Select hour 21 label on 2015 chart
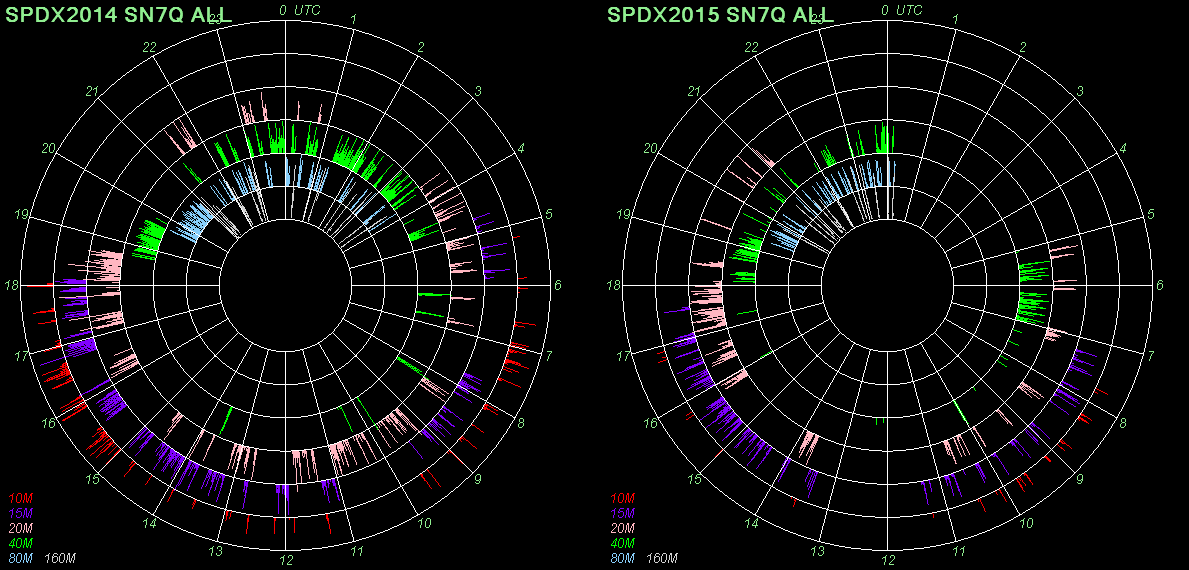The image size is (1189, 570). click(692, 92)
